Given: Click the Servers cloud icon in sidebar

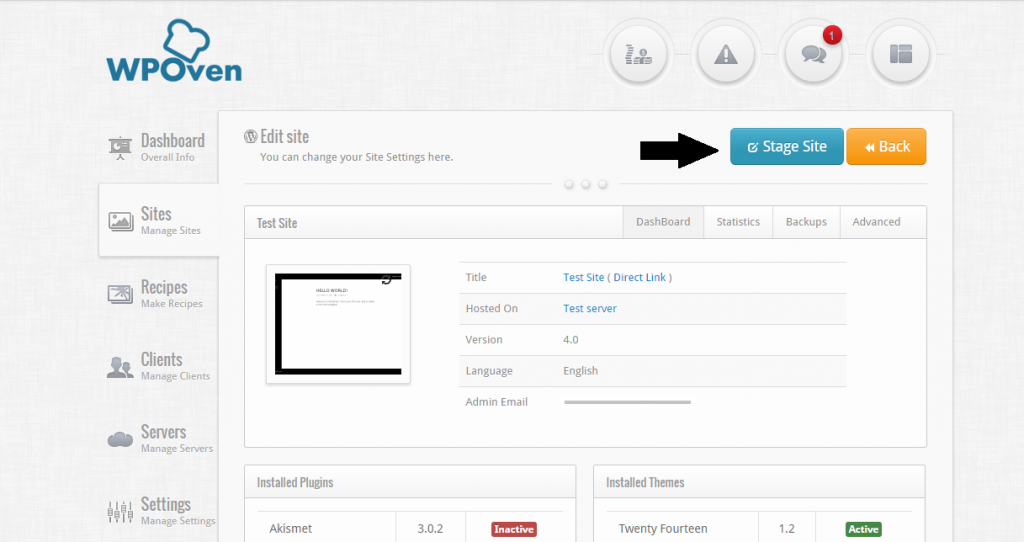Looking at the screenshot, I should [120, 439].
